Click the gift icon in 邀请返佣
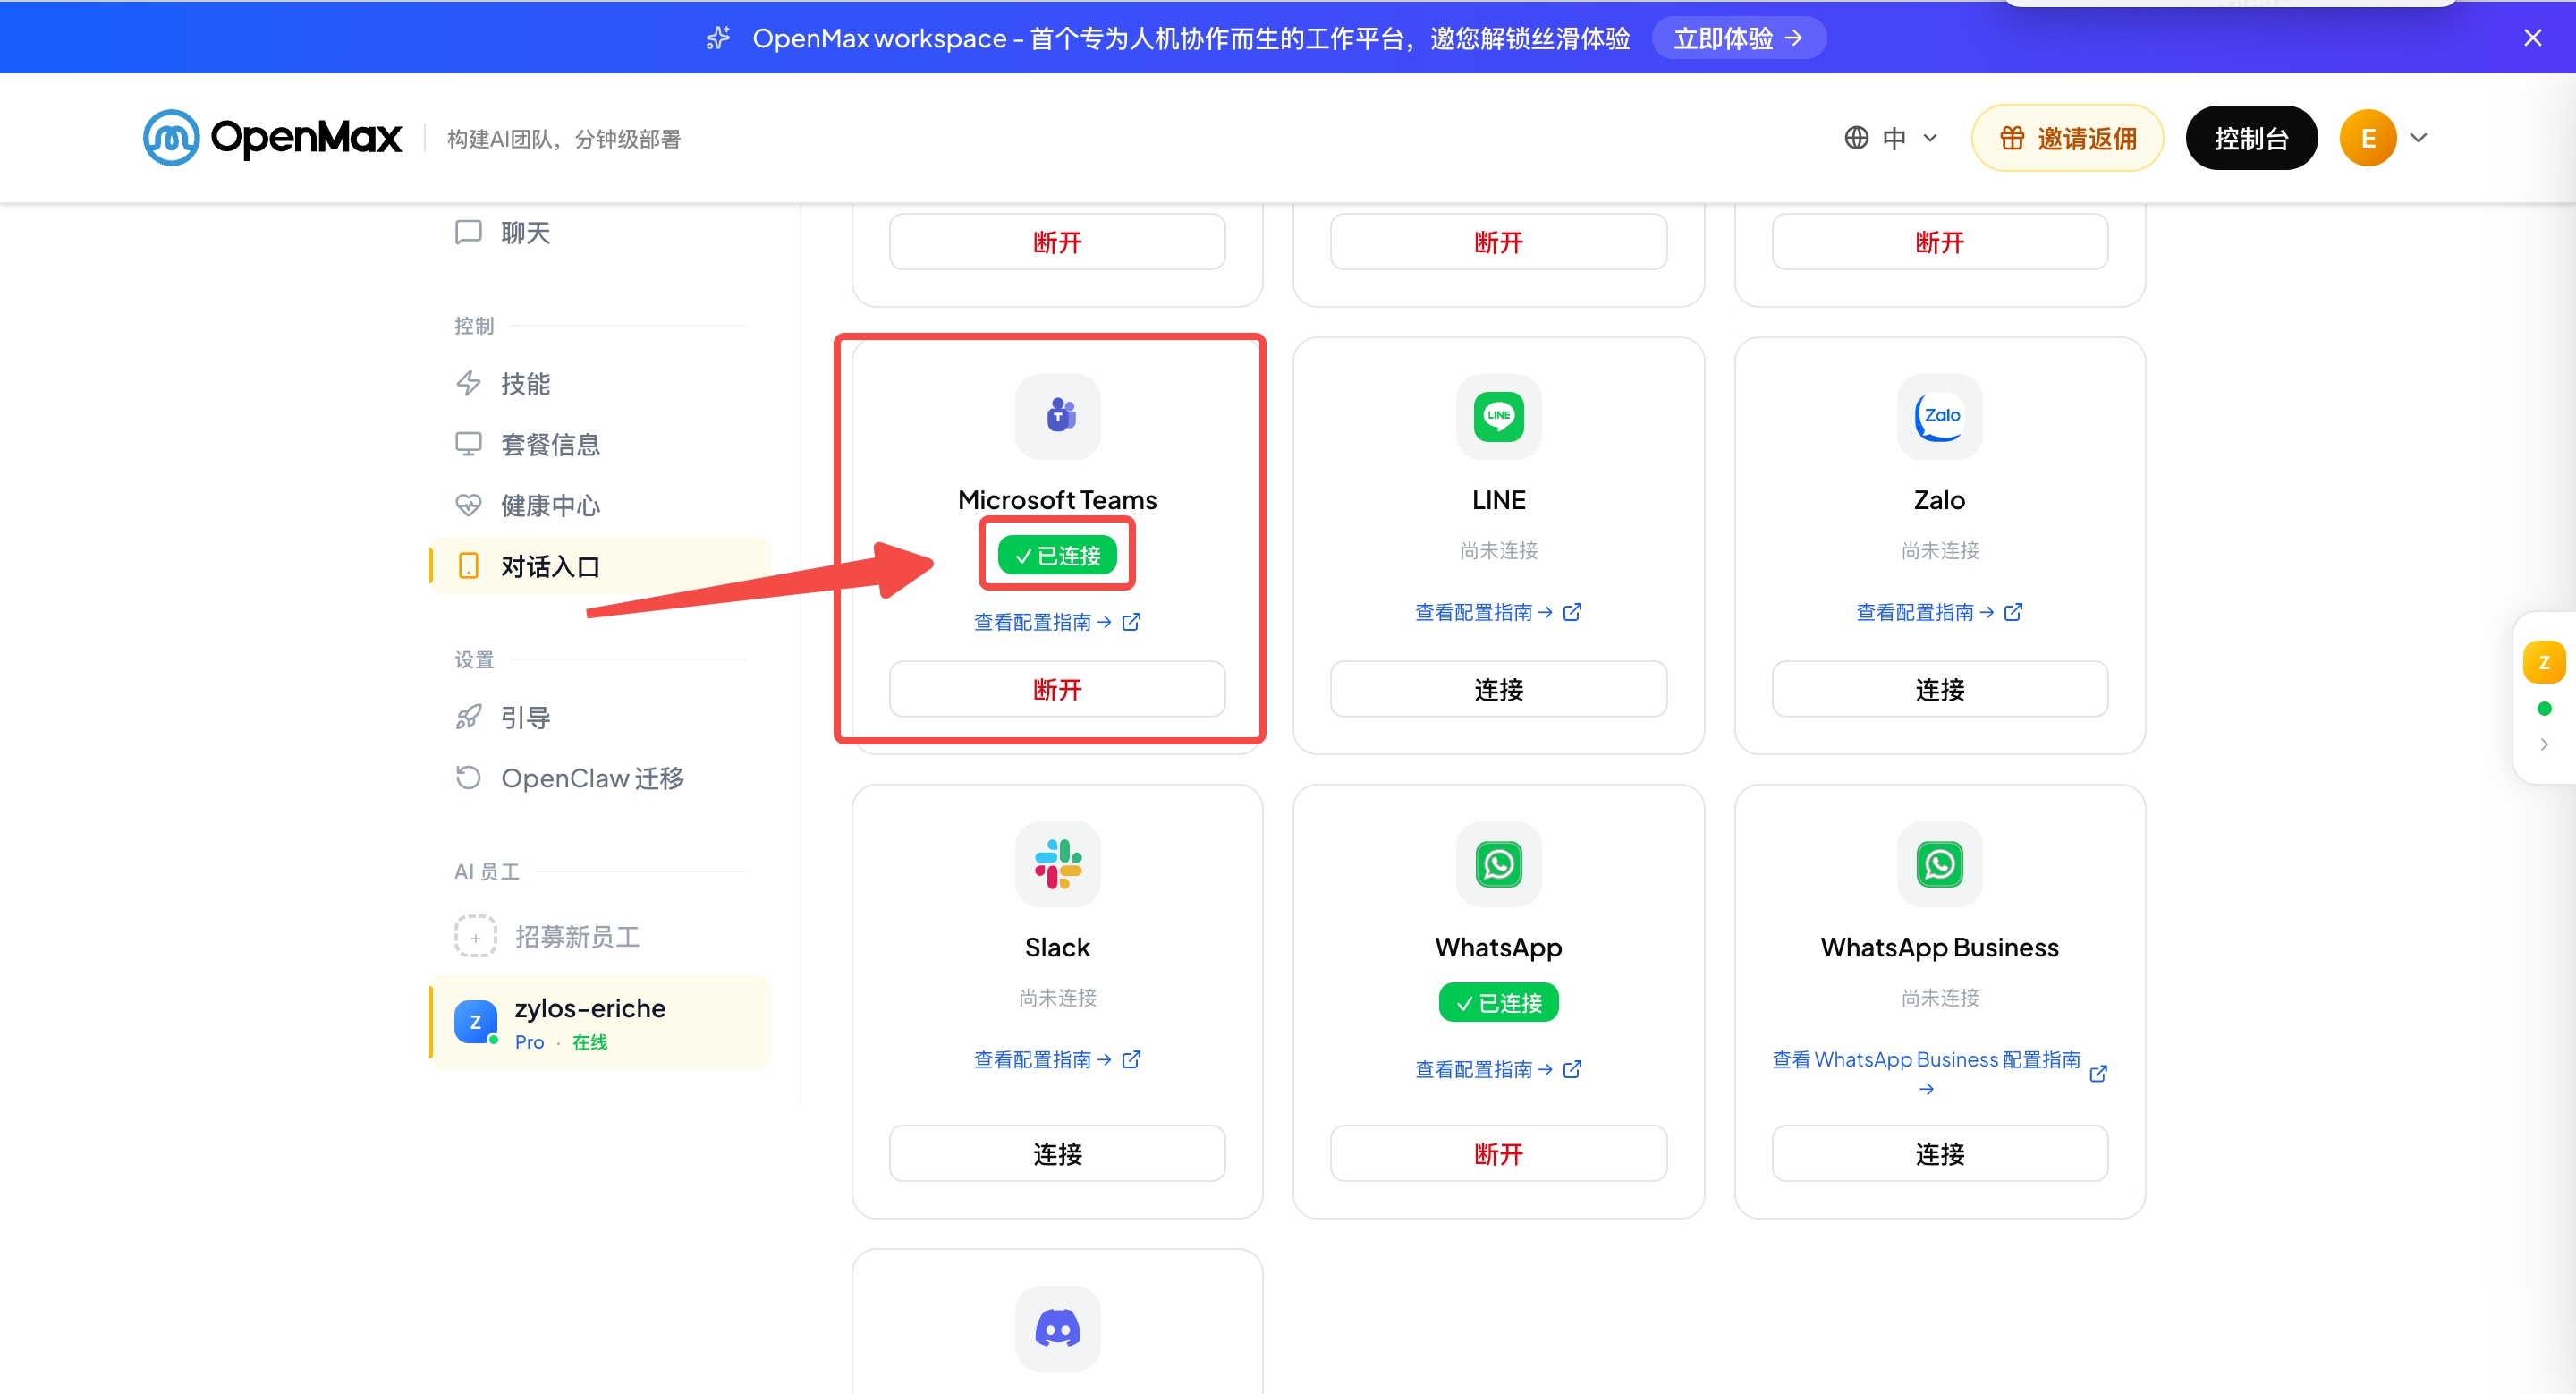 click(2012, 138)
